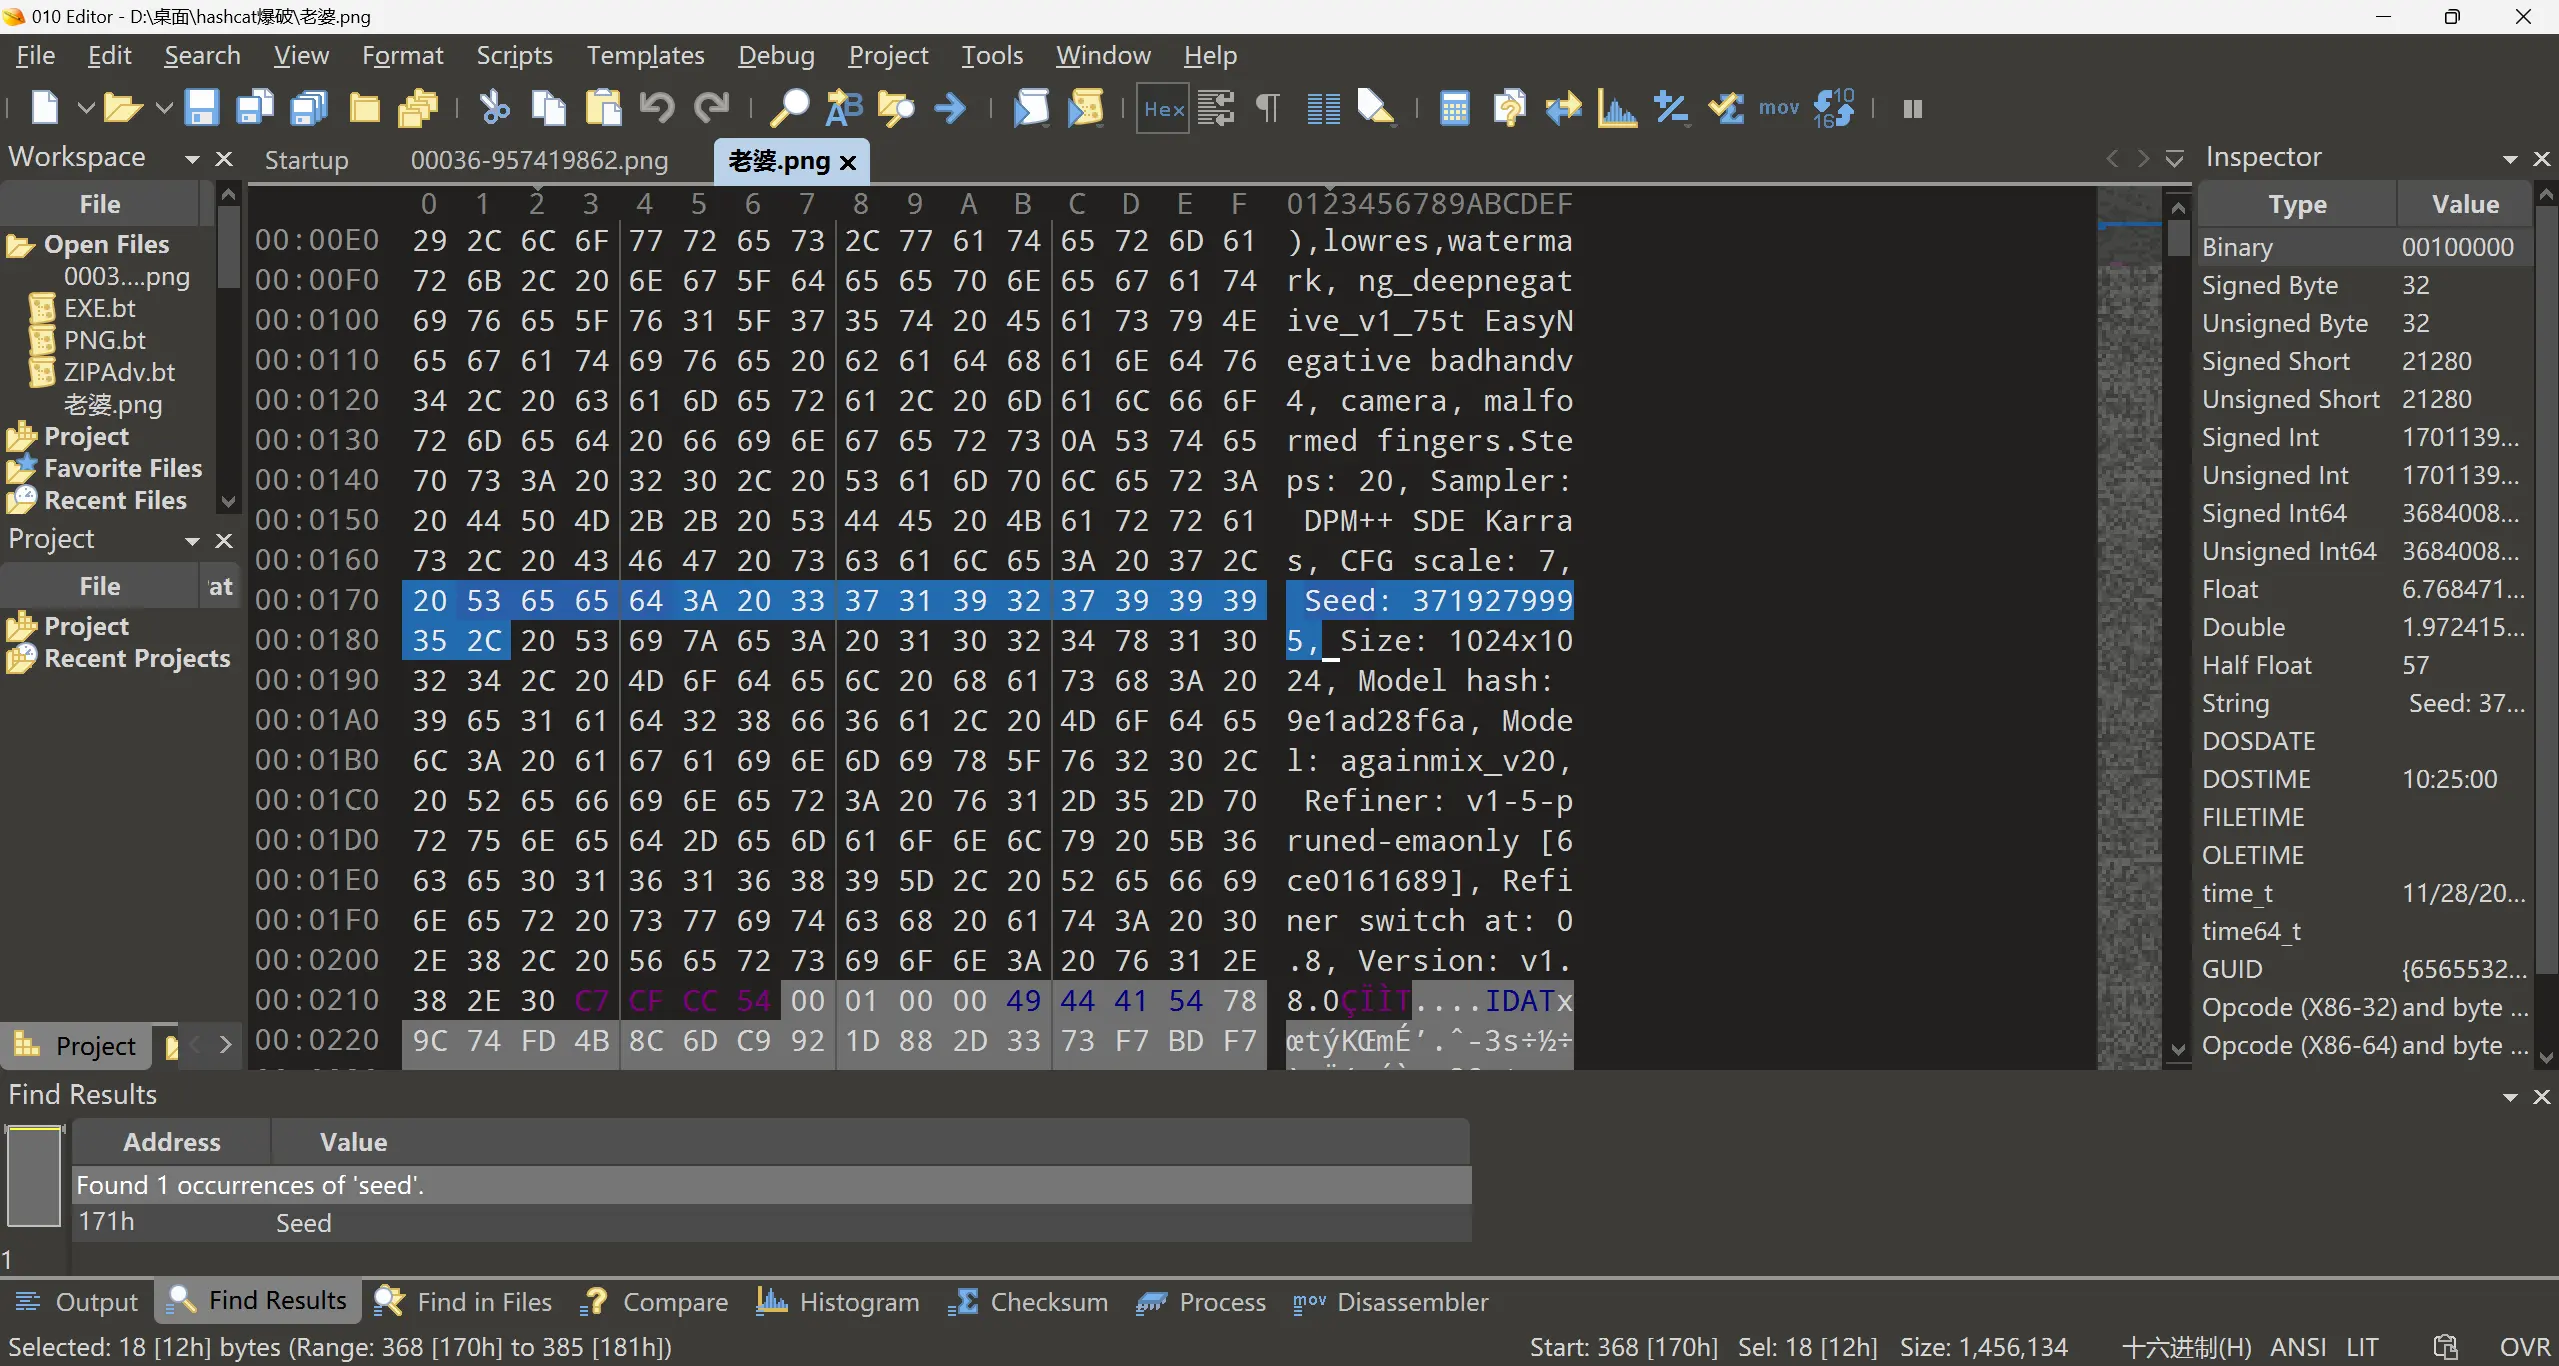Open the Find magnifier tool
Screen dimensions: 2559x1366
(x=789, y=108)
